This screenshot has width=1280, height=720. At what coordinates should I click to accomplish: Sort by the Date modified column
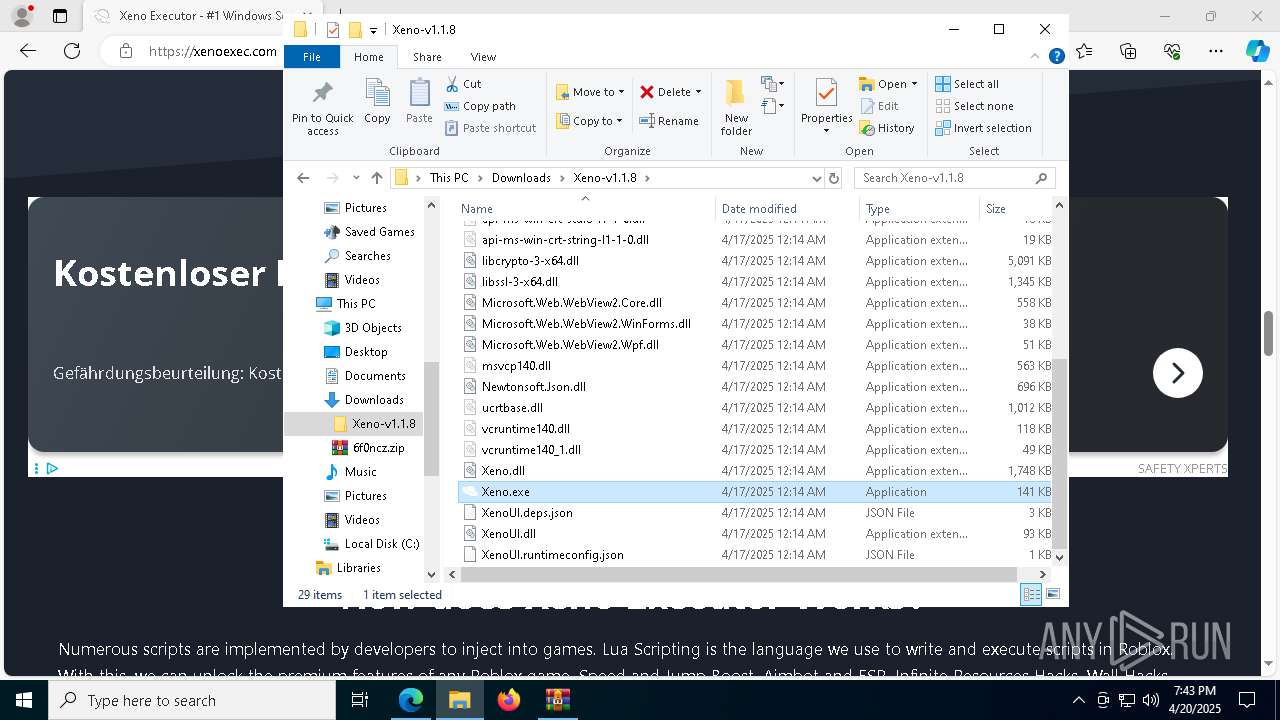tap(787, 208)
